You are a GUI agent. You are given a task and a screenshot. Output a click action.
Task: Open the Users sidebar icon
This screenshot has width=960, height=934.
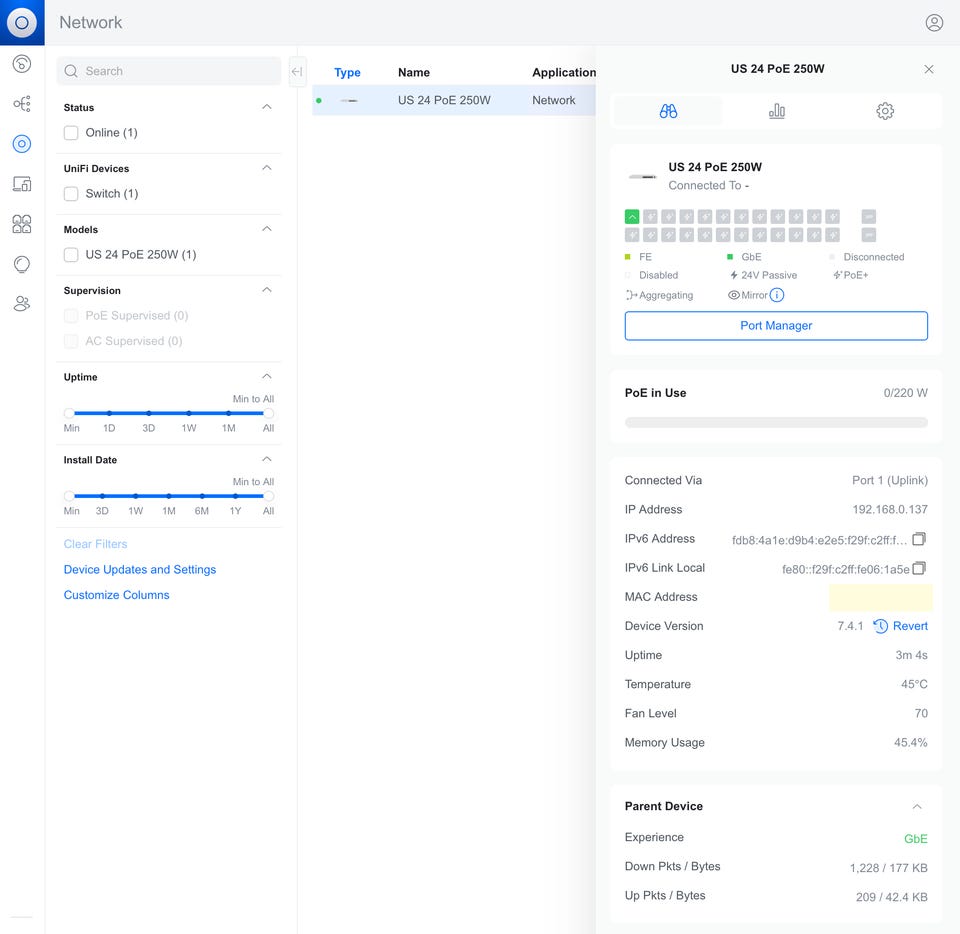coord(22,304)
